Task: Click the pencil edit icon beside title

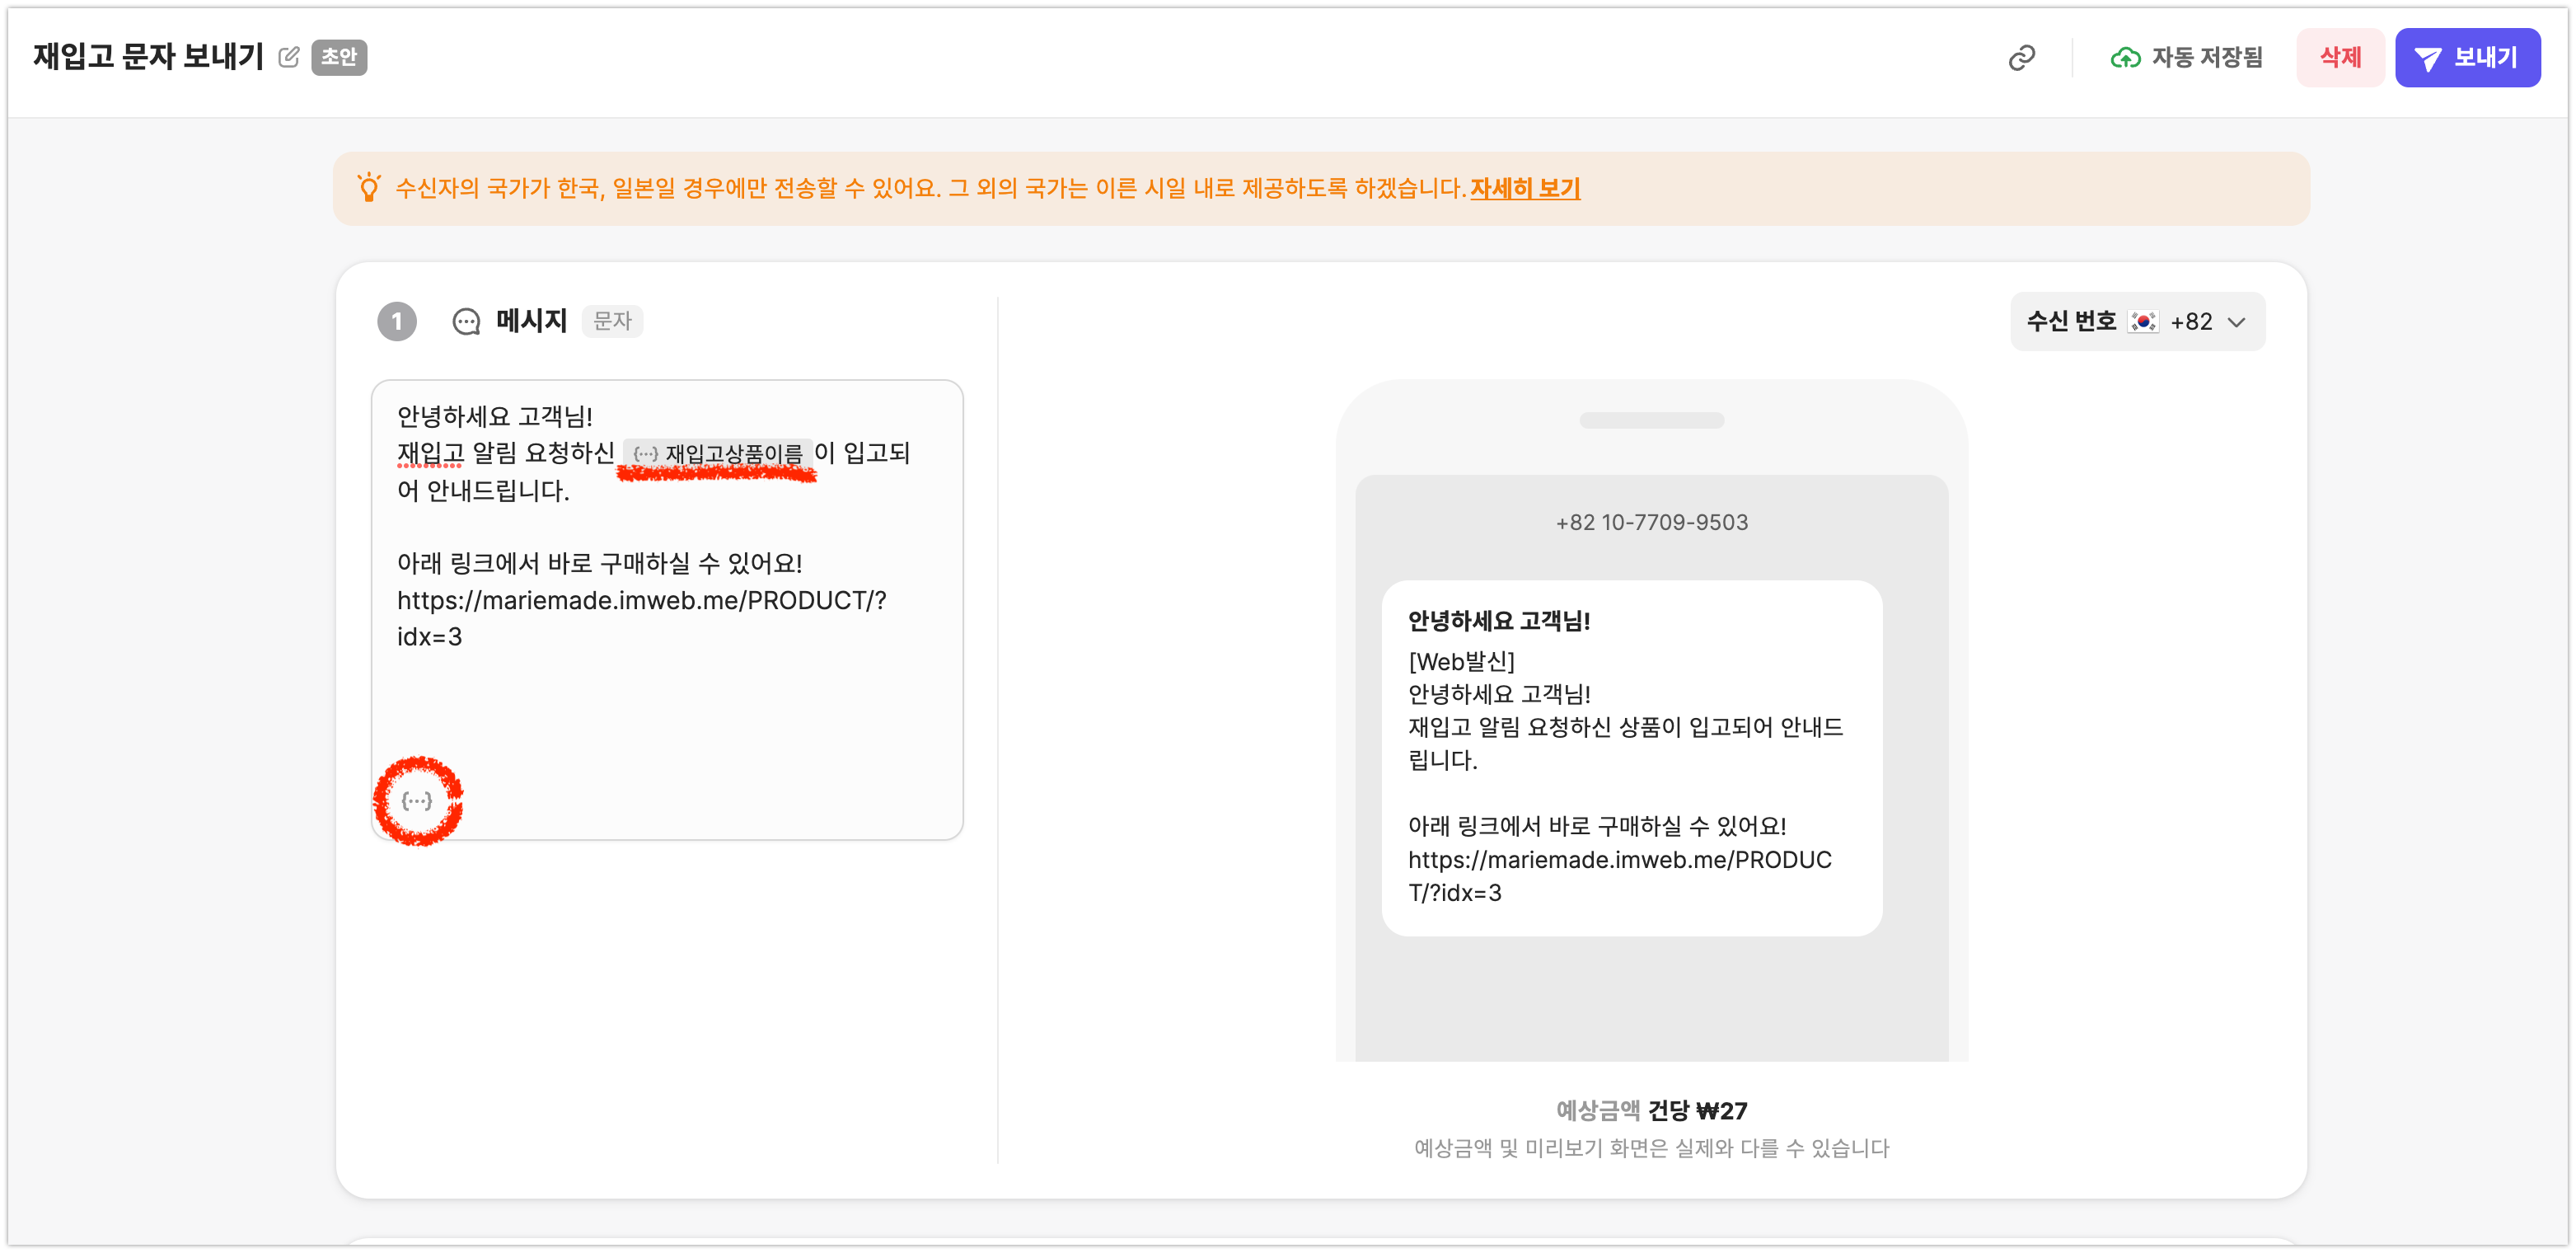Action: click(288, 57)
